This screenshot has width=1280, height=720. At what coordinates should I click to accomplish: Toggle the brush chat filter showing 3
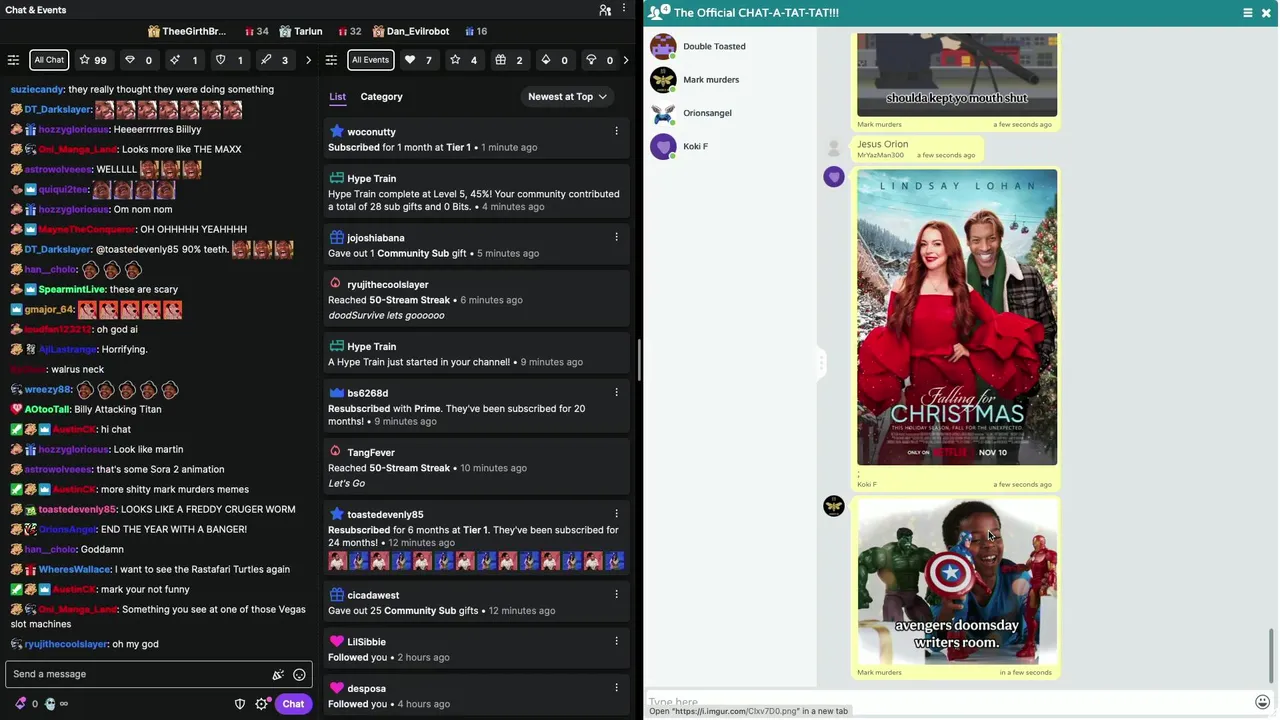275,60
